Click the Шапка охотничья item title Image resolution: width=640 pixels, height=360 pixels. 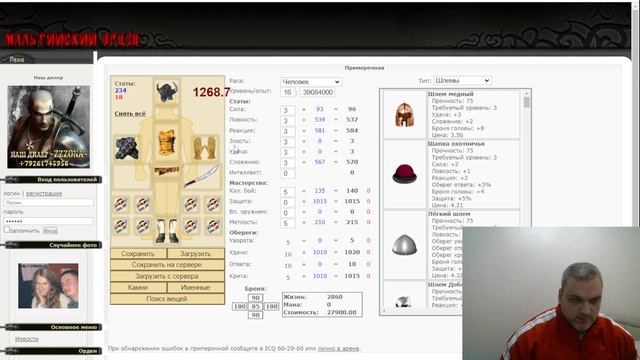click(x=456, y=144)
